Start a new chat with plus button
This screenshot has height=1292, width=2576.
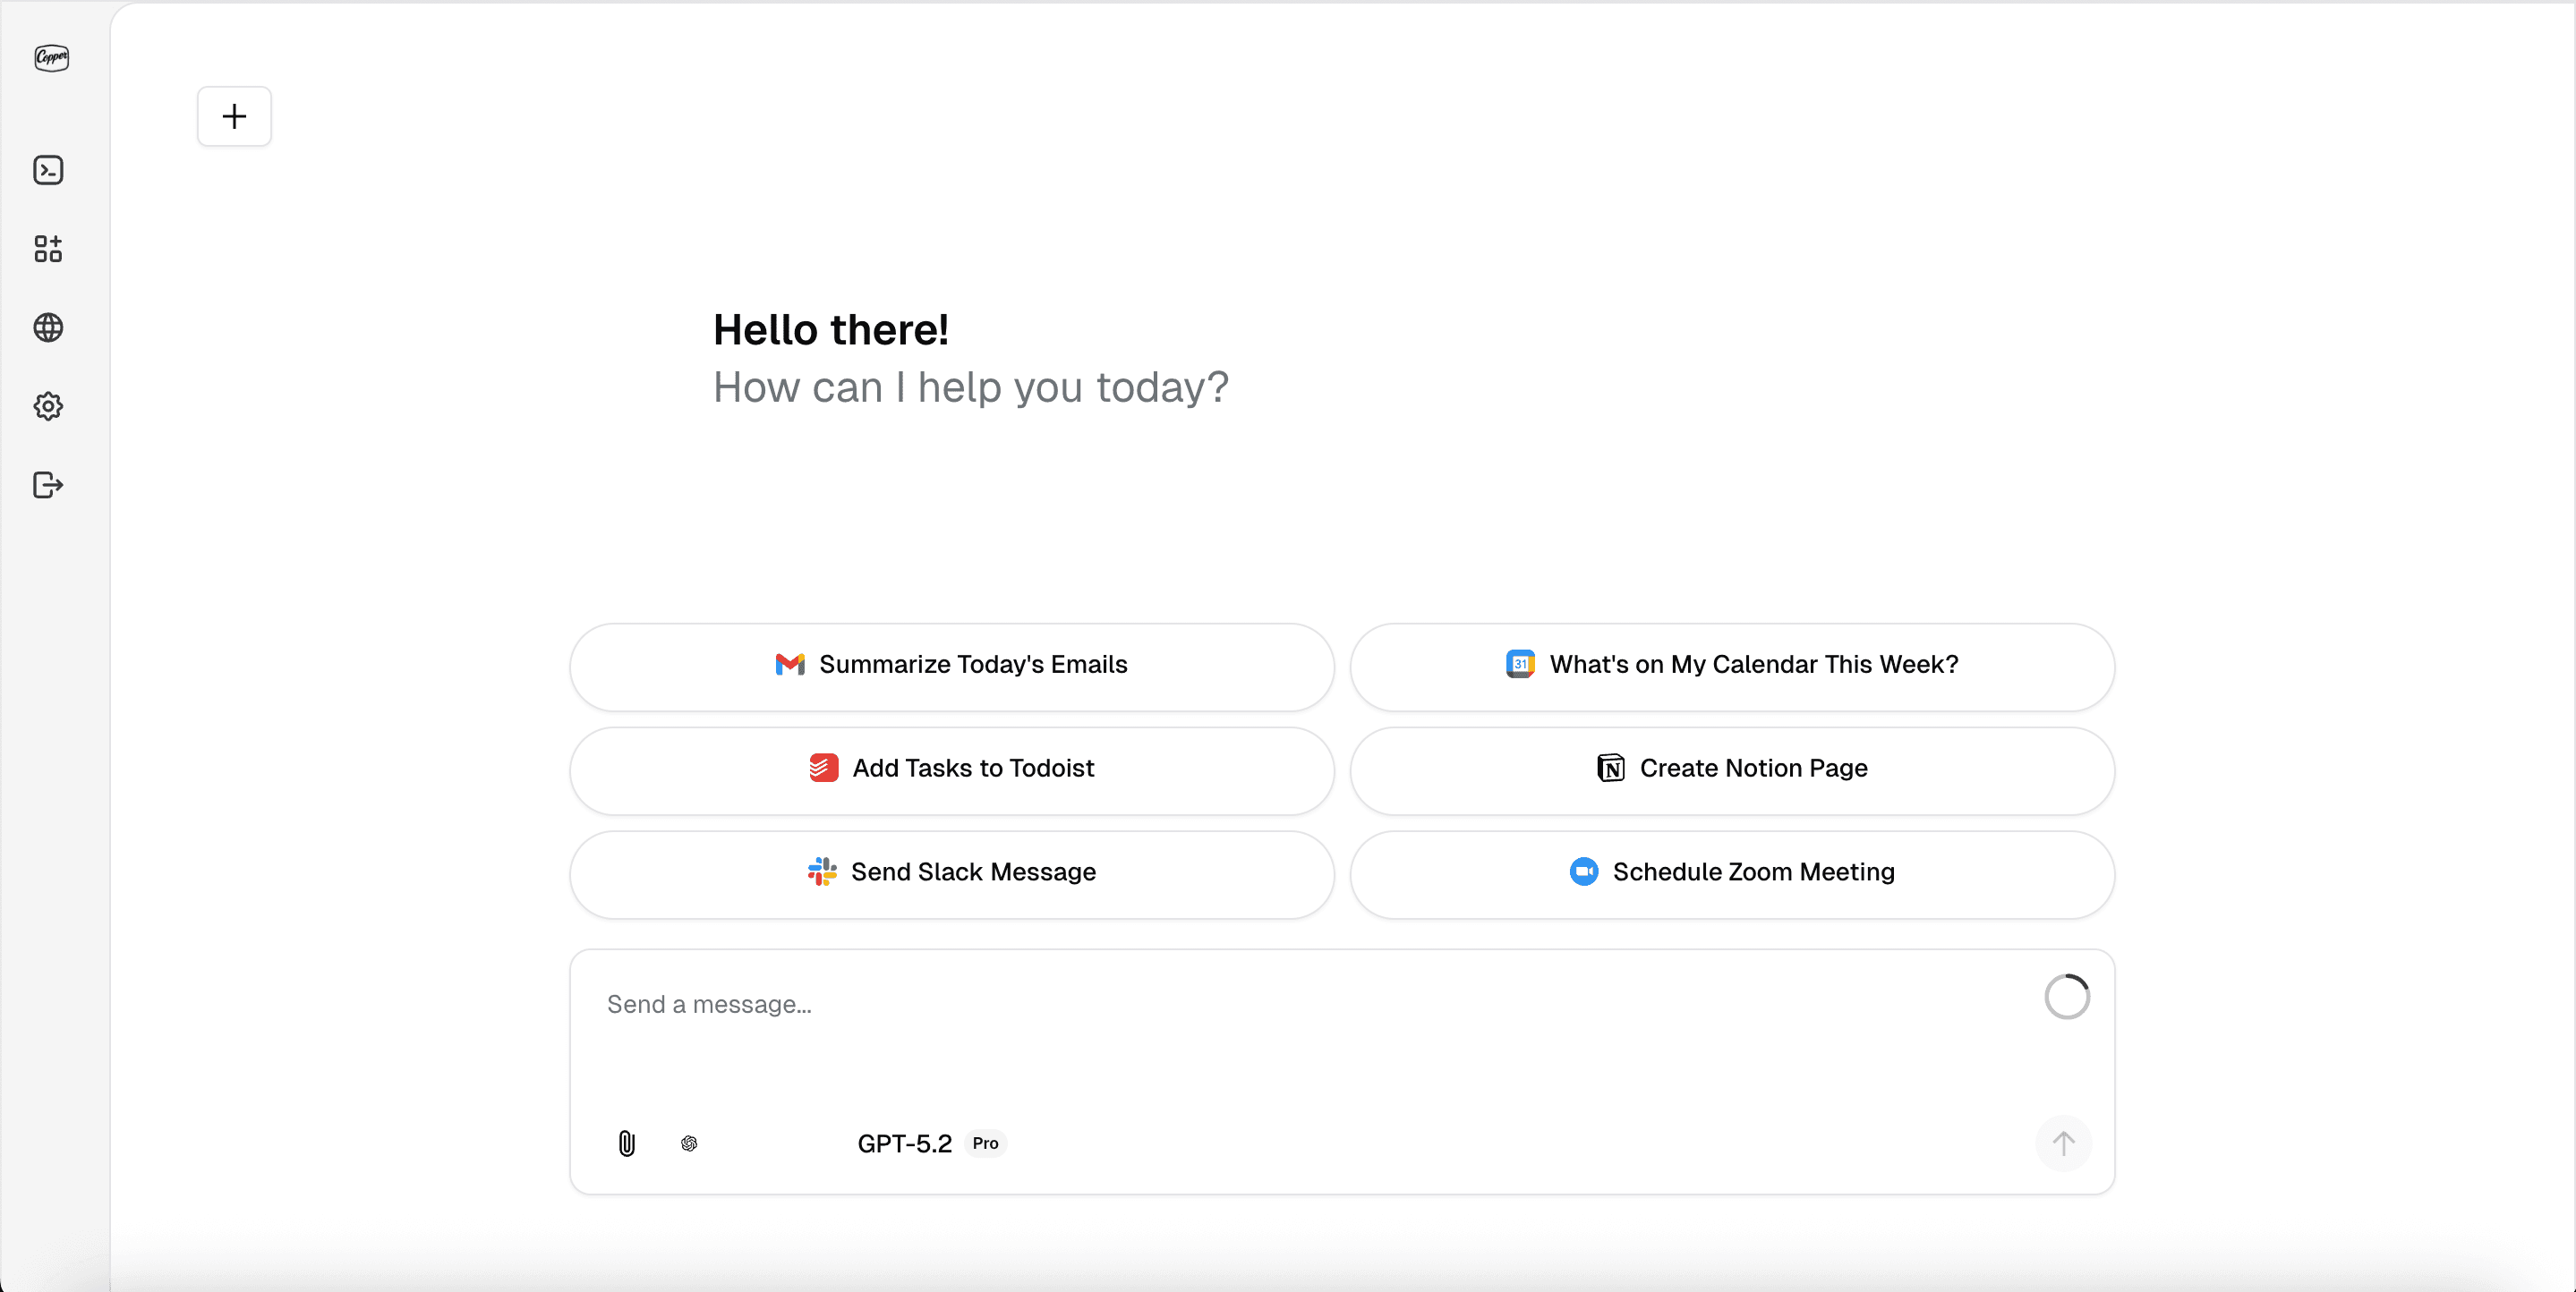[x=234, y=116]
